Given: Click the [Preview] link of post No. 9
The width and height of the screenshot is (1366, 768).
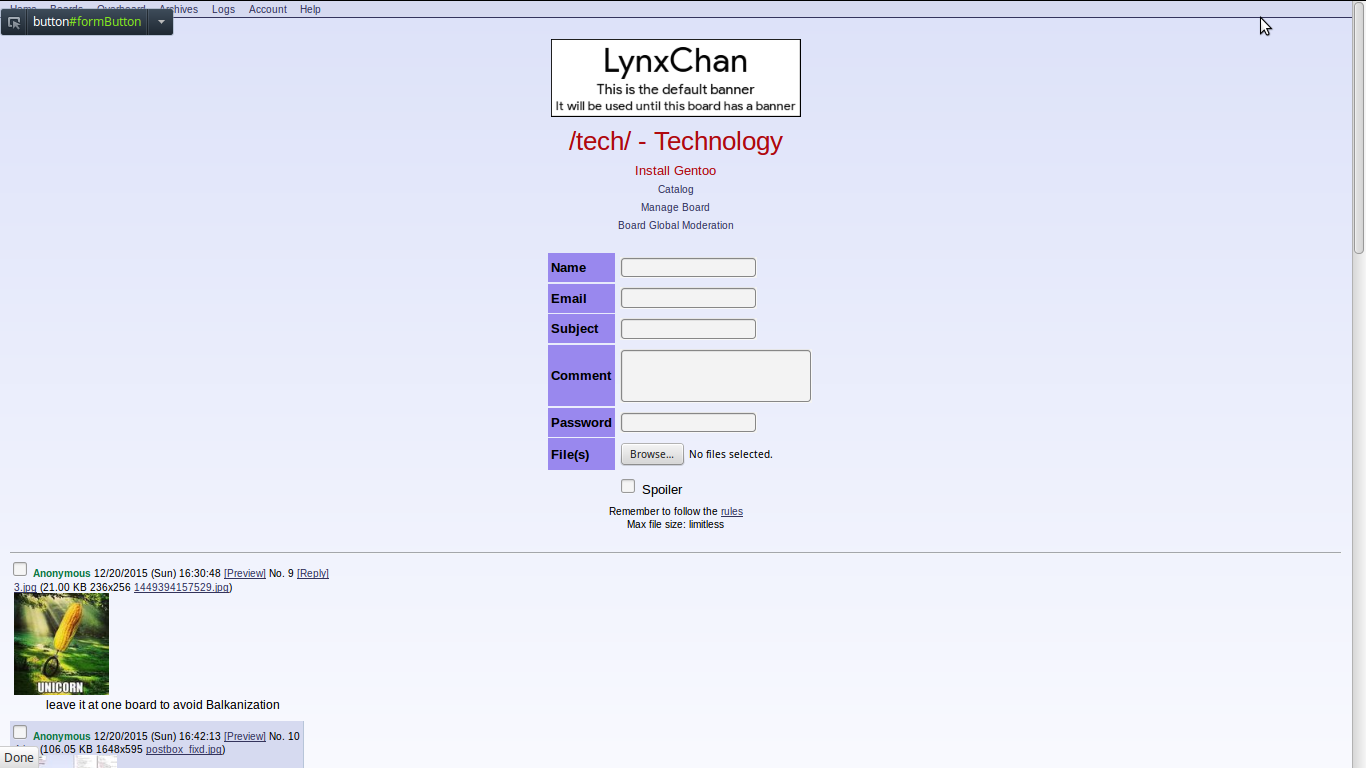Looking at the screenshot, I should [x=245, y=573].
